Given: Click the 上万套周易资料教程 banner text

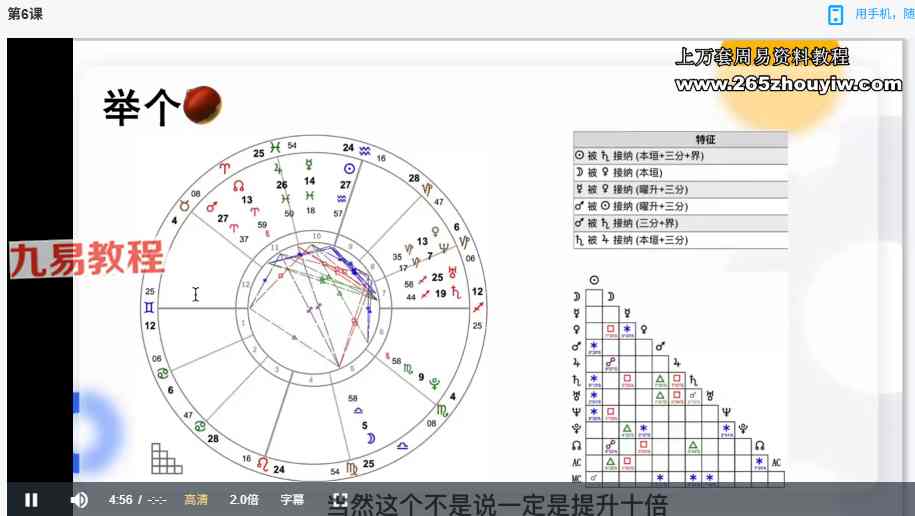Looking at the screenshot, I should click(x=762, y=57).
